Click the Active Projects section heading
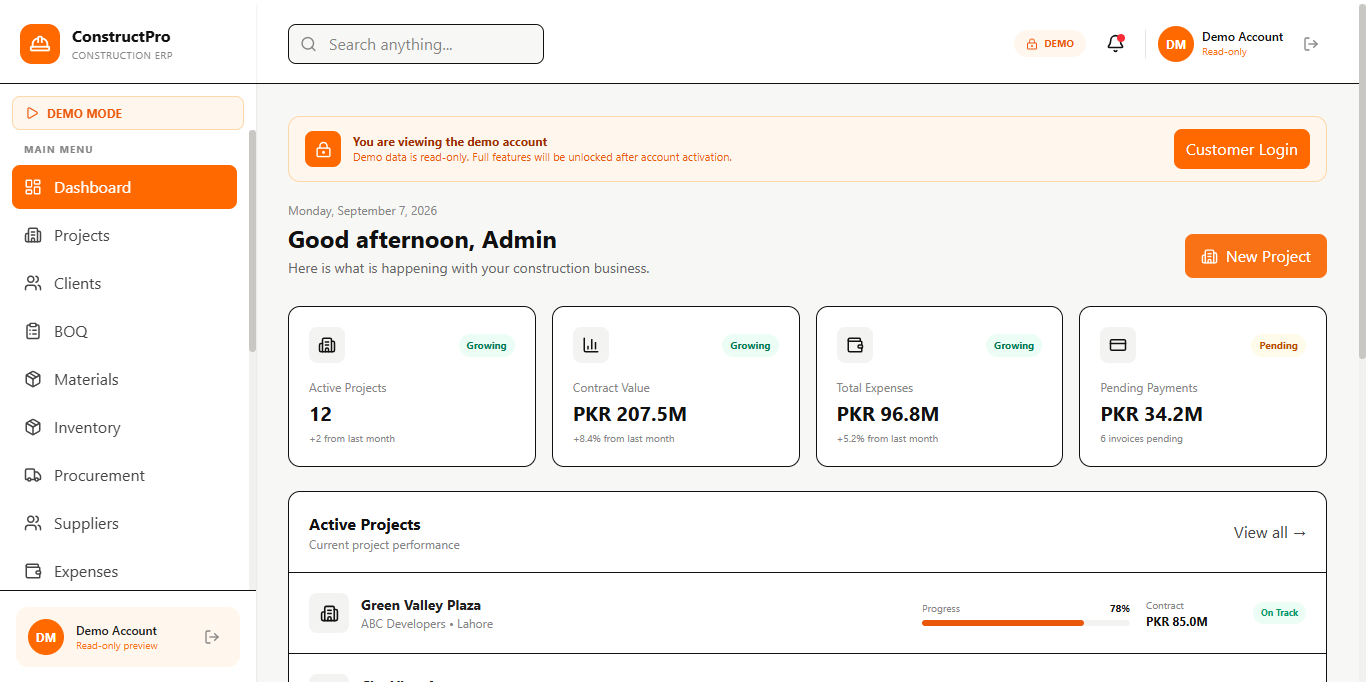This screenshot has width=1366, height=682. click(365, 525)
